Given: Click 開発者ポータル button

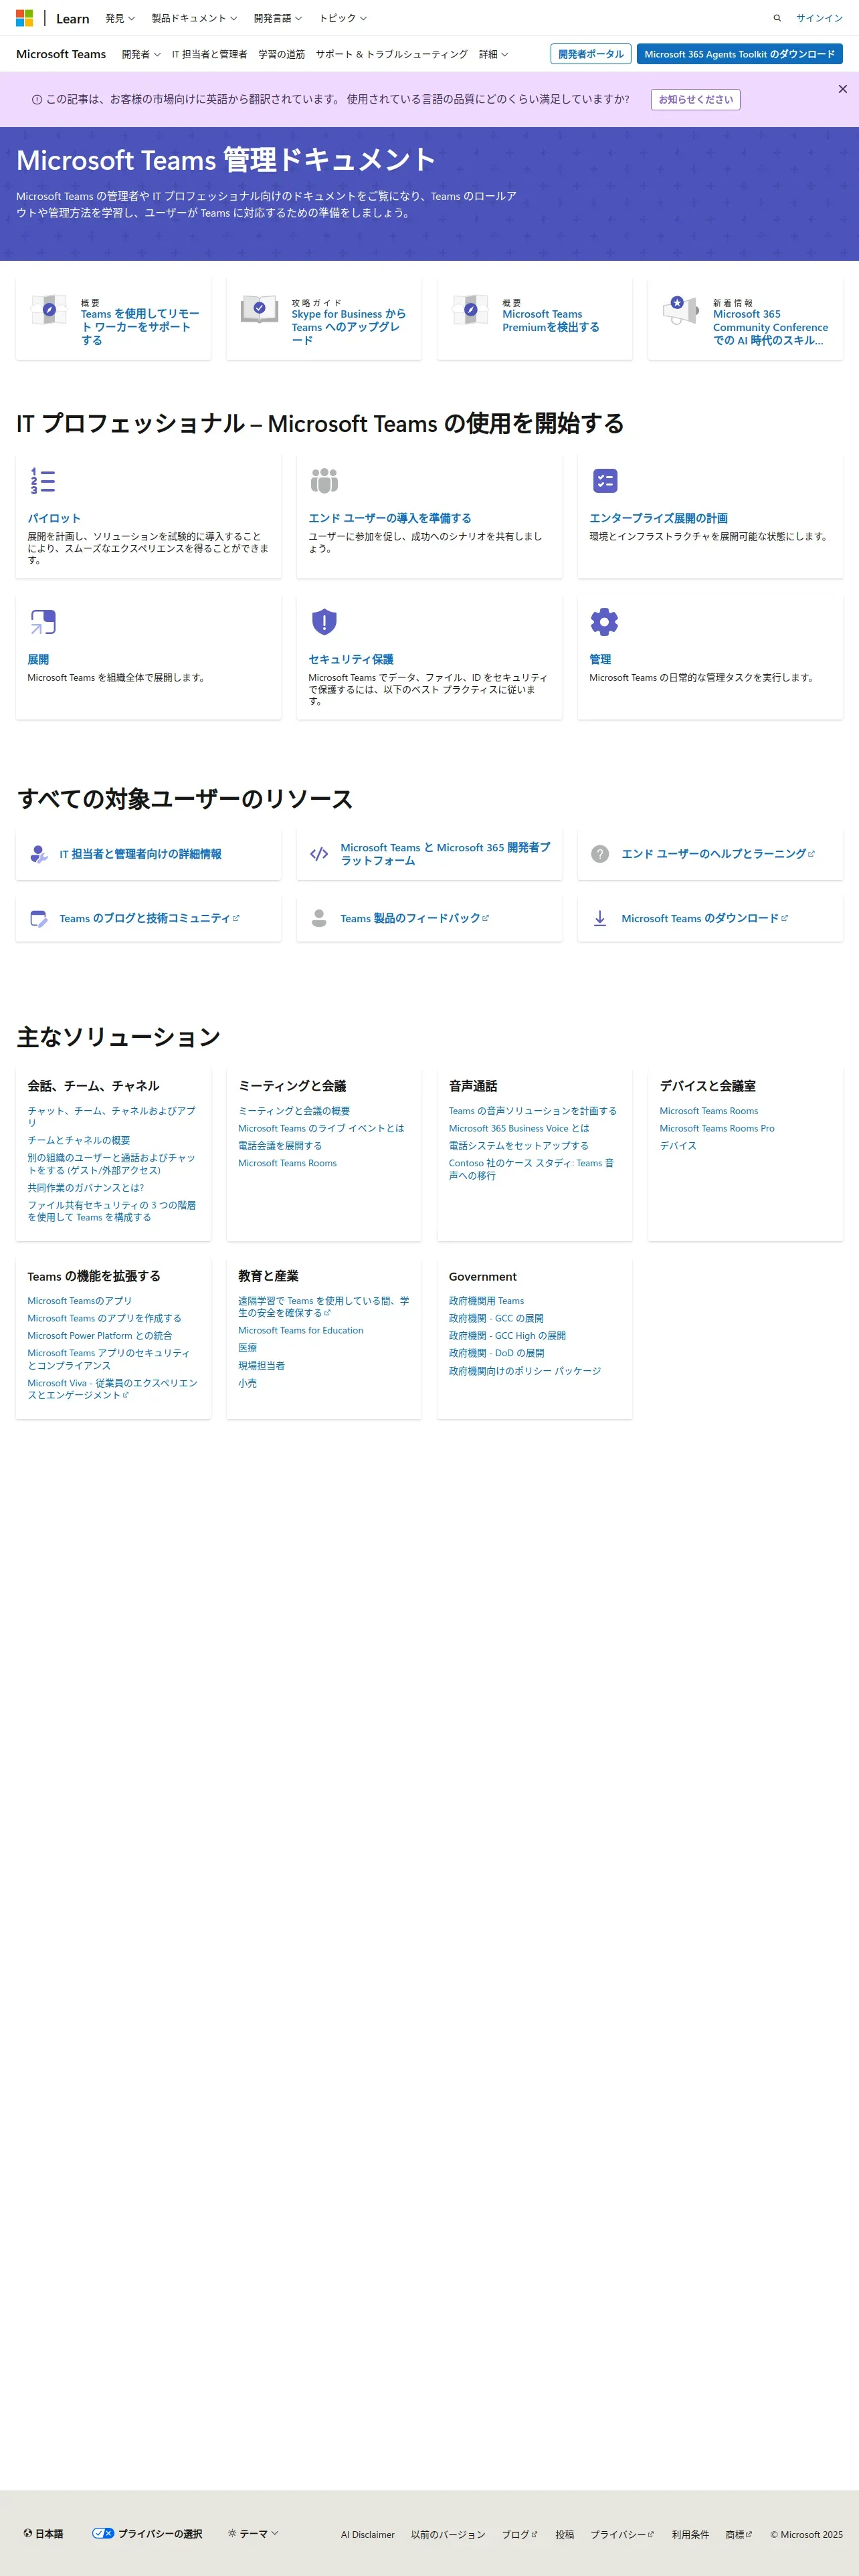Looking at the screenshot, I should click(590, 54).
